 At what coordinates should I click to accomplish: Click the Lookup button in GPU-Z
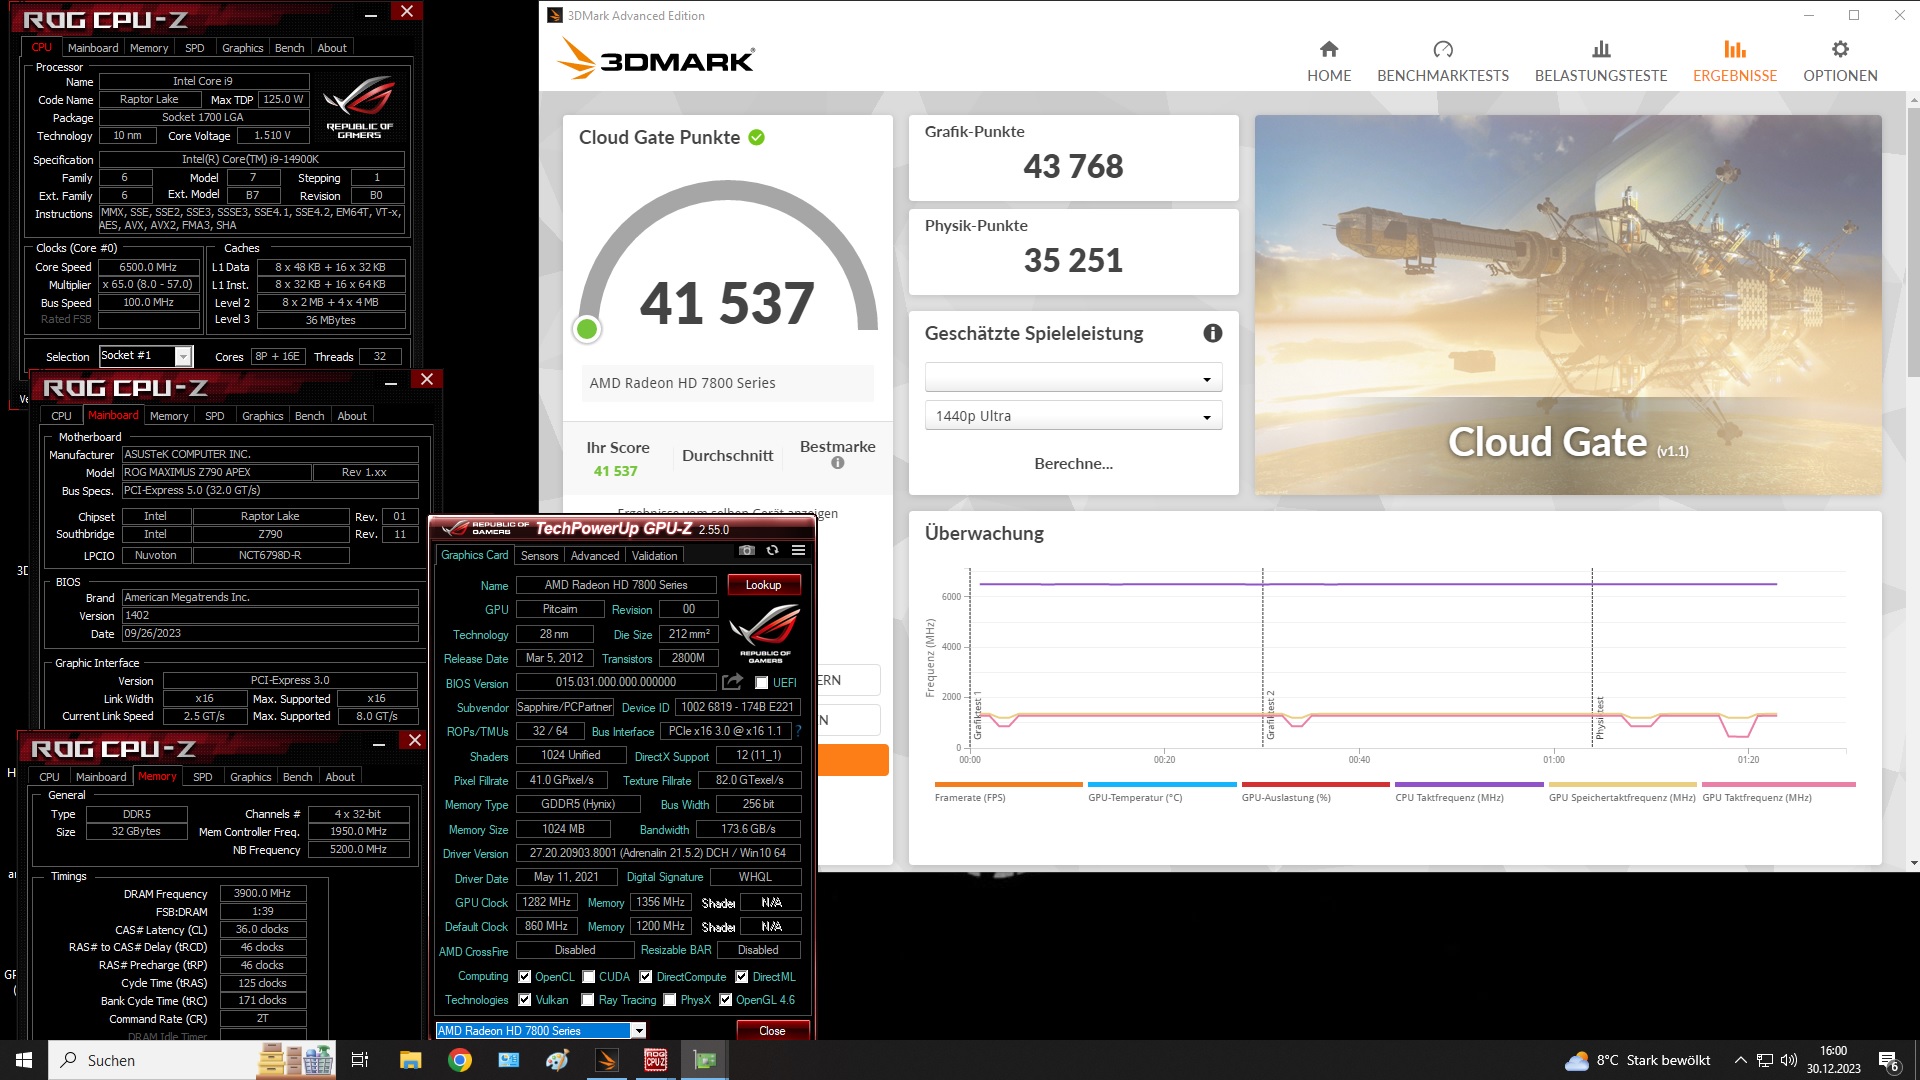tap(763, 585)
